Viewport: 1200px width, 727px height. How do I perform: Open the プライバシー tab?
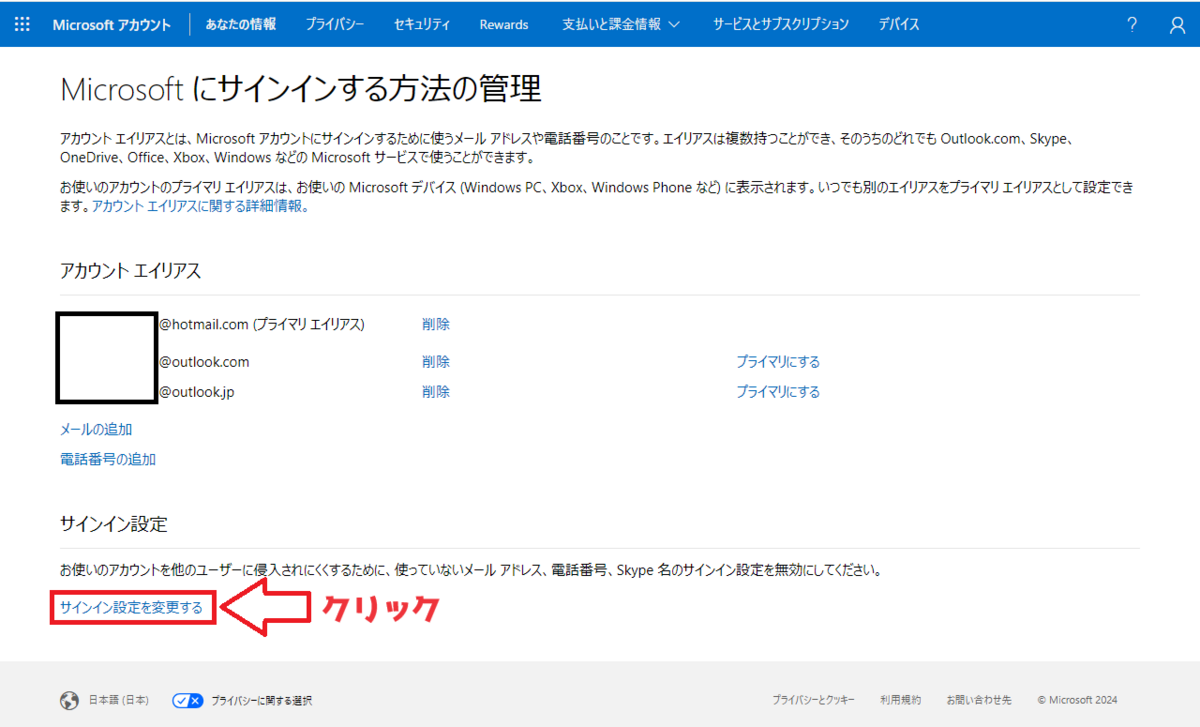(x=335, y=24)
